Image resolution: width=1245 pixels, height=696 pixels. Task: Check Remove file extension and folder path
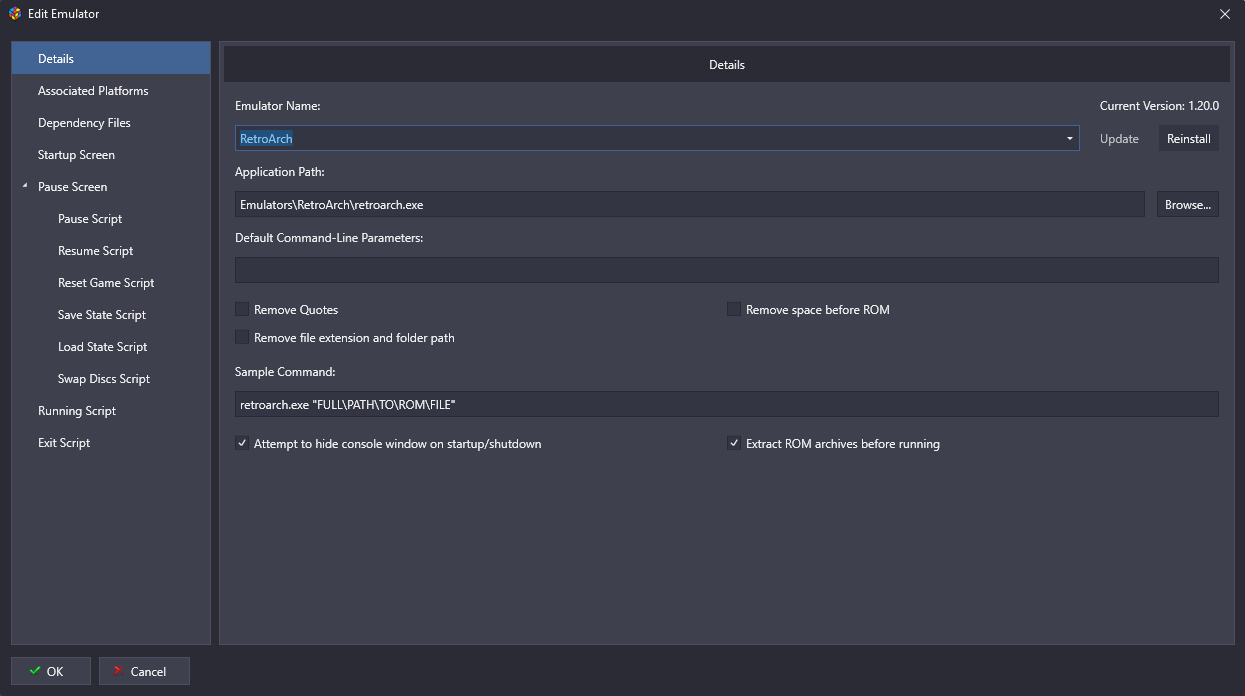coord(242,338)
